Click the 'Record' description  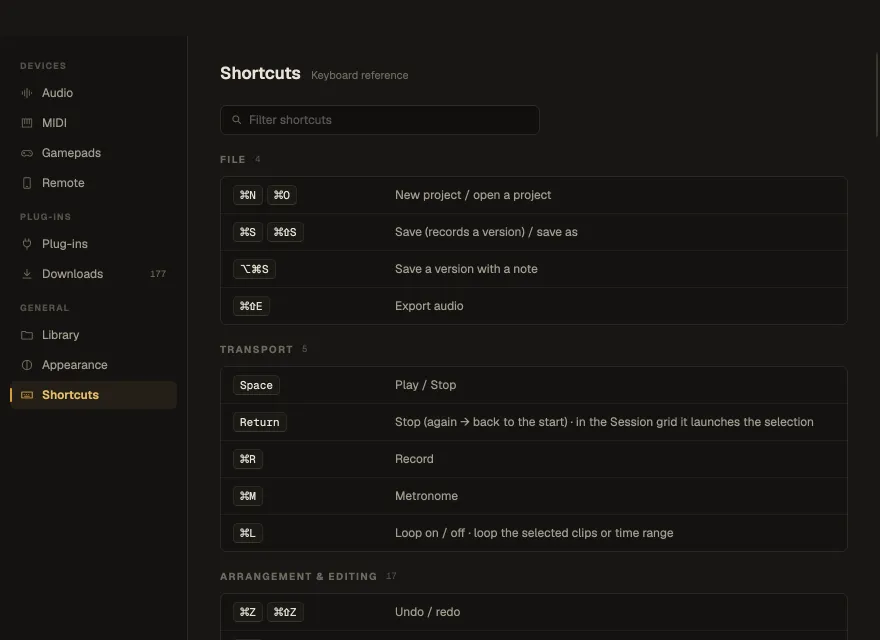(414, 459)
